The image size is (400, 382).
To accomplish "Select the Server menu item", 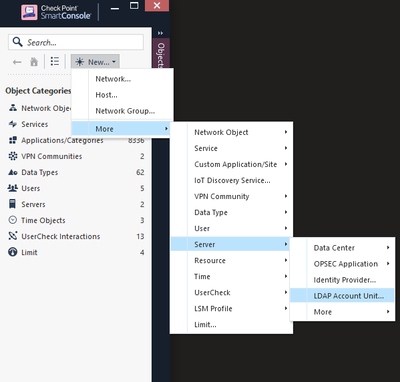I will (231, 244).
